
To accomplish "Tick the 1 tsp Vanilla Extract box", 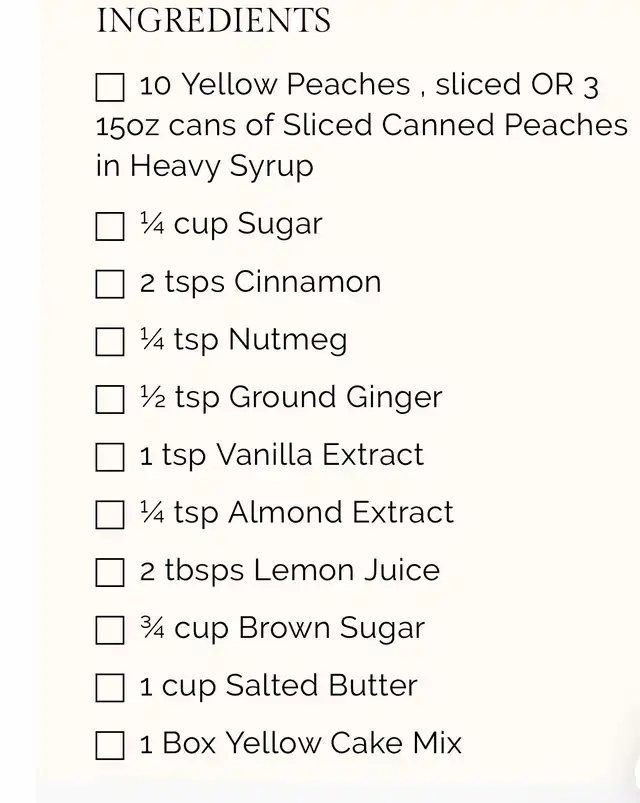I will click(110, 457).
